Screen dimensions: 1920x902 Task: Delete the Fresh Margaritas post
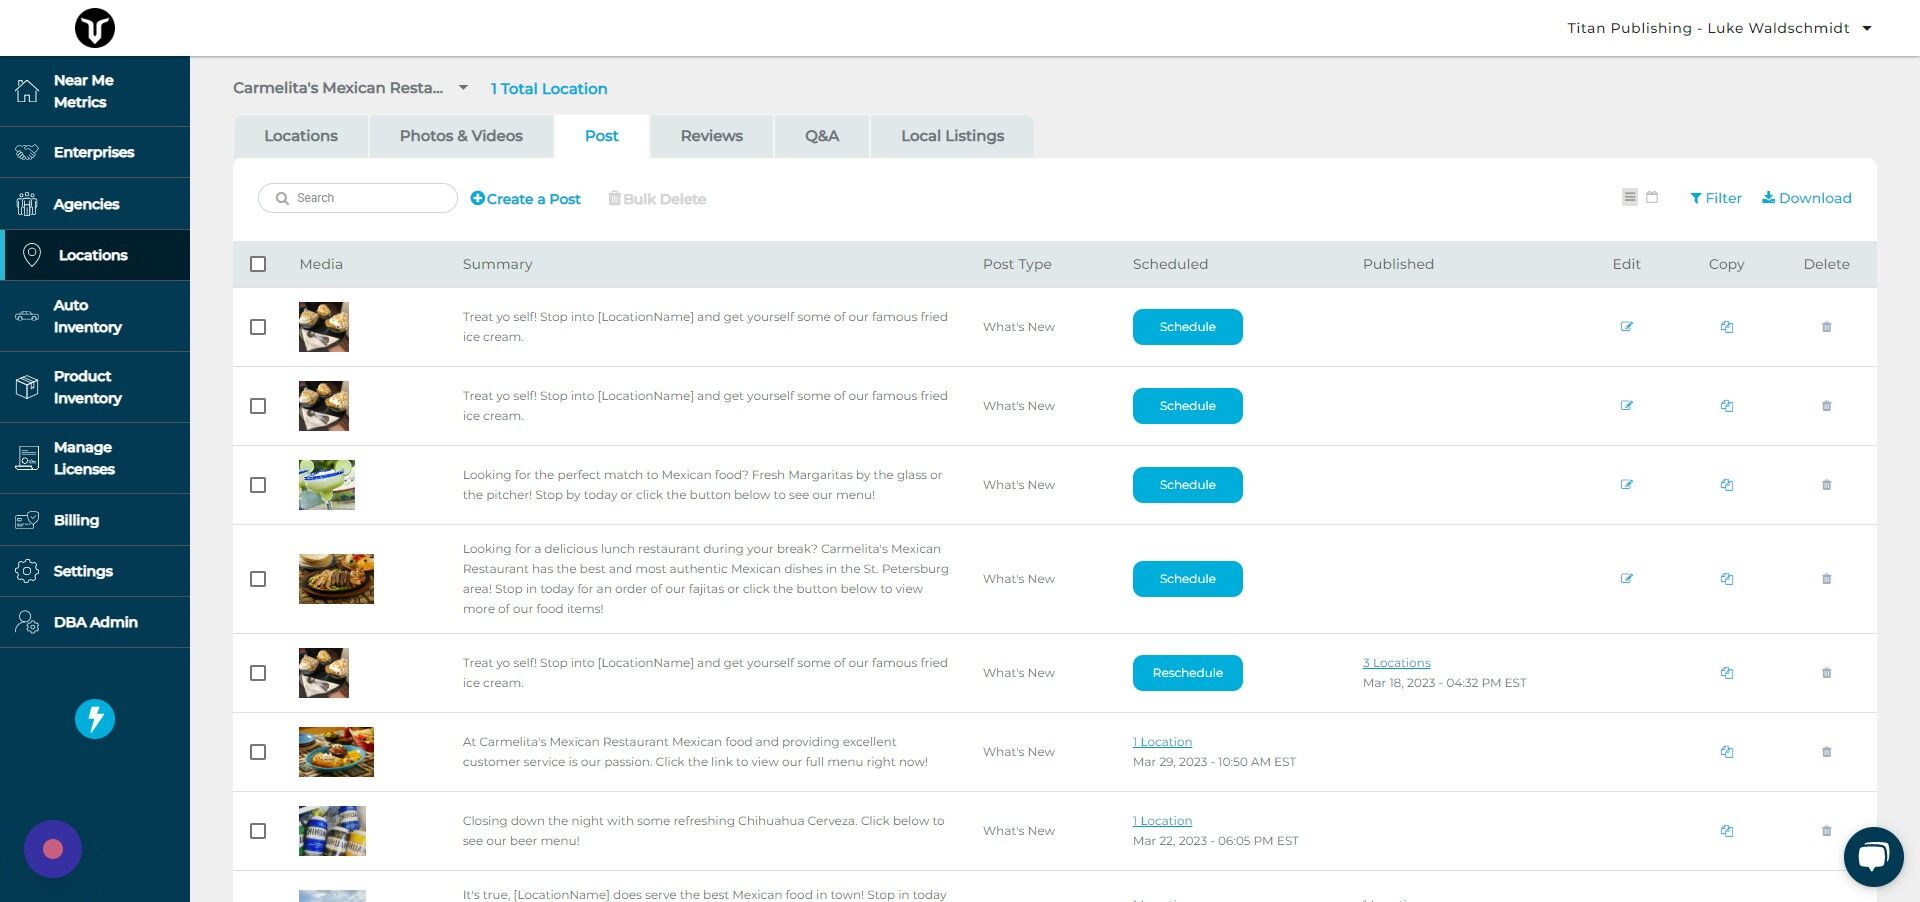coord(1827,485)
